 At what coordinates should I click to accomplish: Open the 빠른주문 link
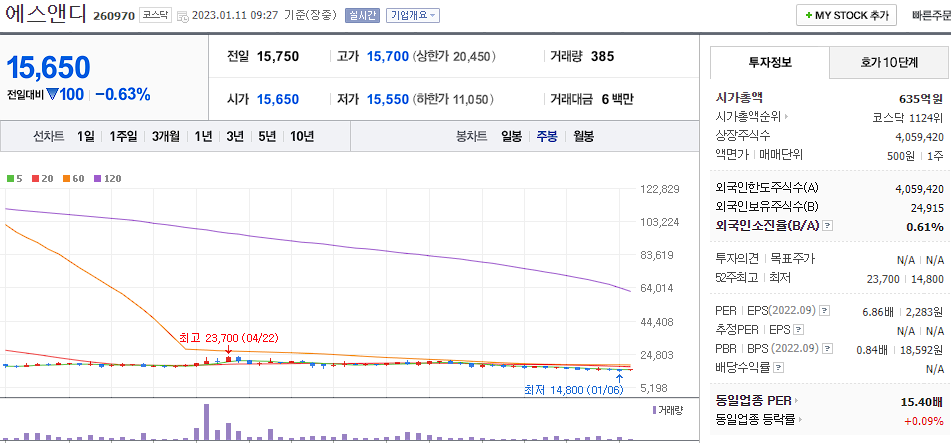[931, 16]
